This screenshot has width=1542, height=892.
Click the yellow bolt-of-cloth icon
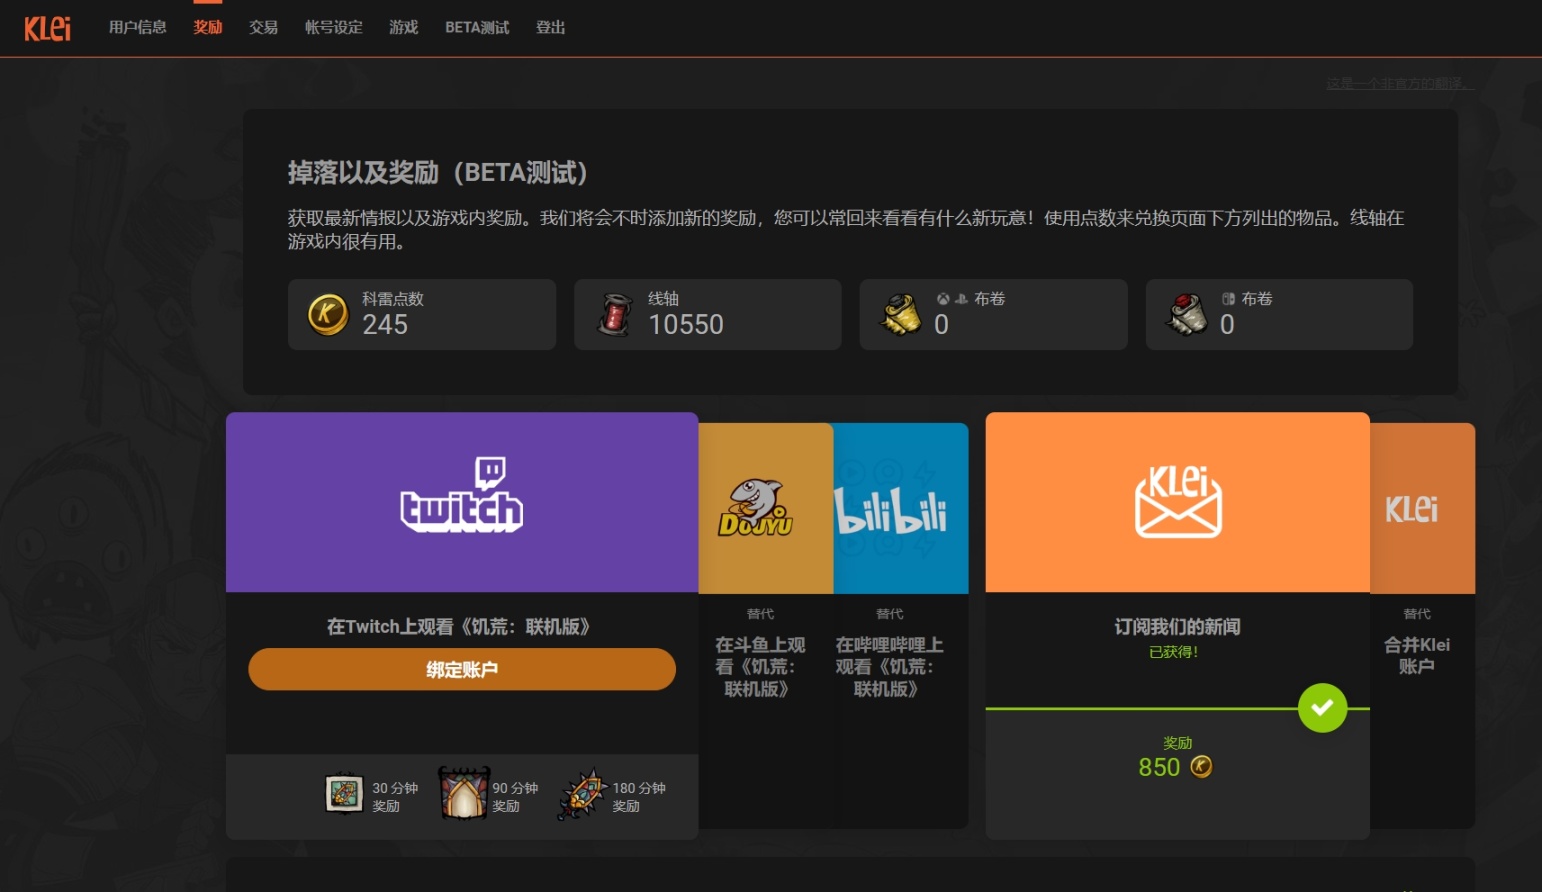tap(900, 314)
